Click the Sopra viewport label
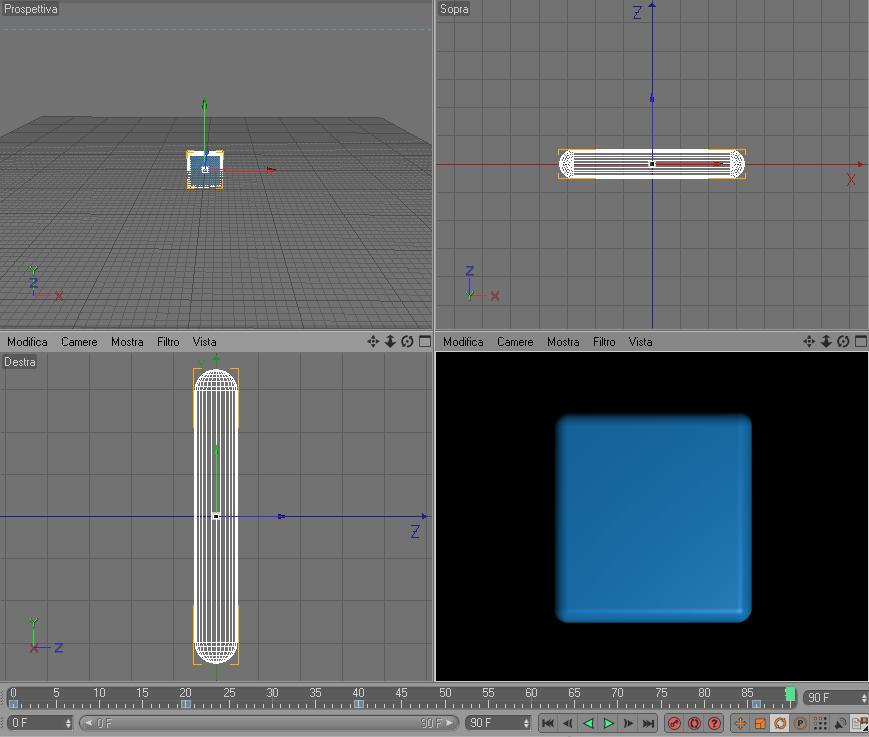Screen dimensions: 869x737 [x=454, y=9]
